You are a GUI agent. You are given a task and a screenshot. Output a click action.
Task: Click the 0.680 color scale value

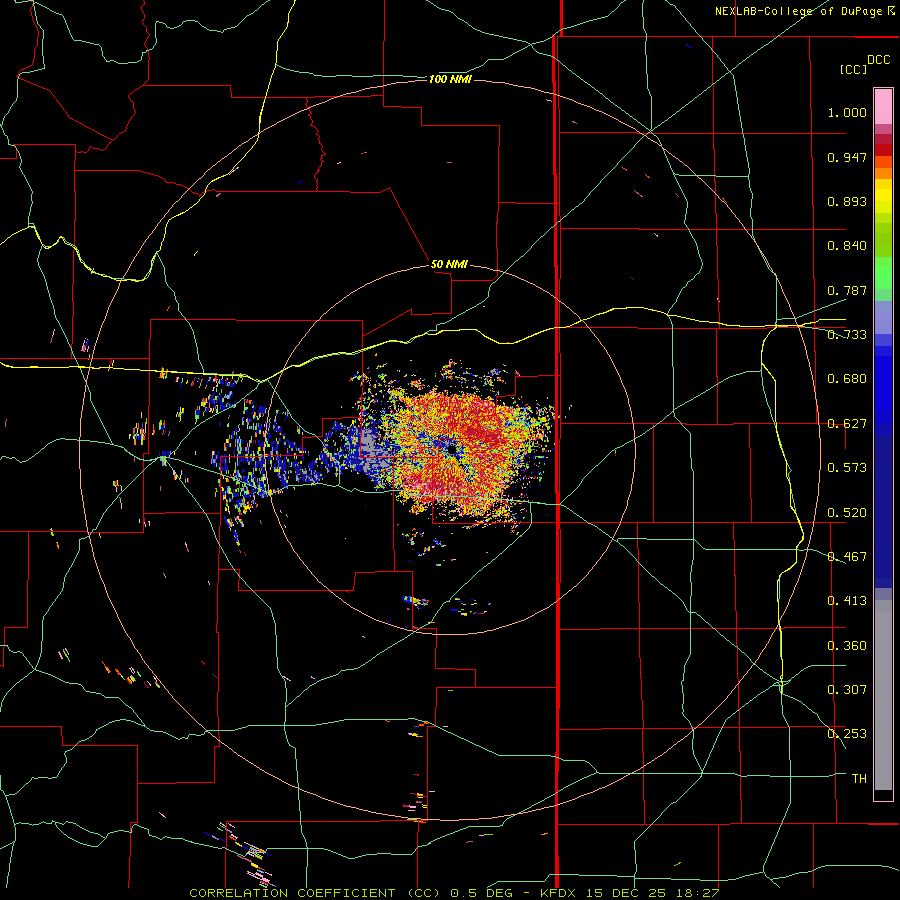pos(847,379)
